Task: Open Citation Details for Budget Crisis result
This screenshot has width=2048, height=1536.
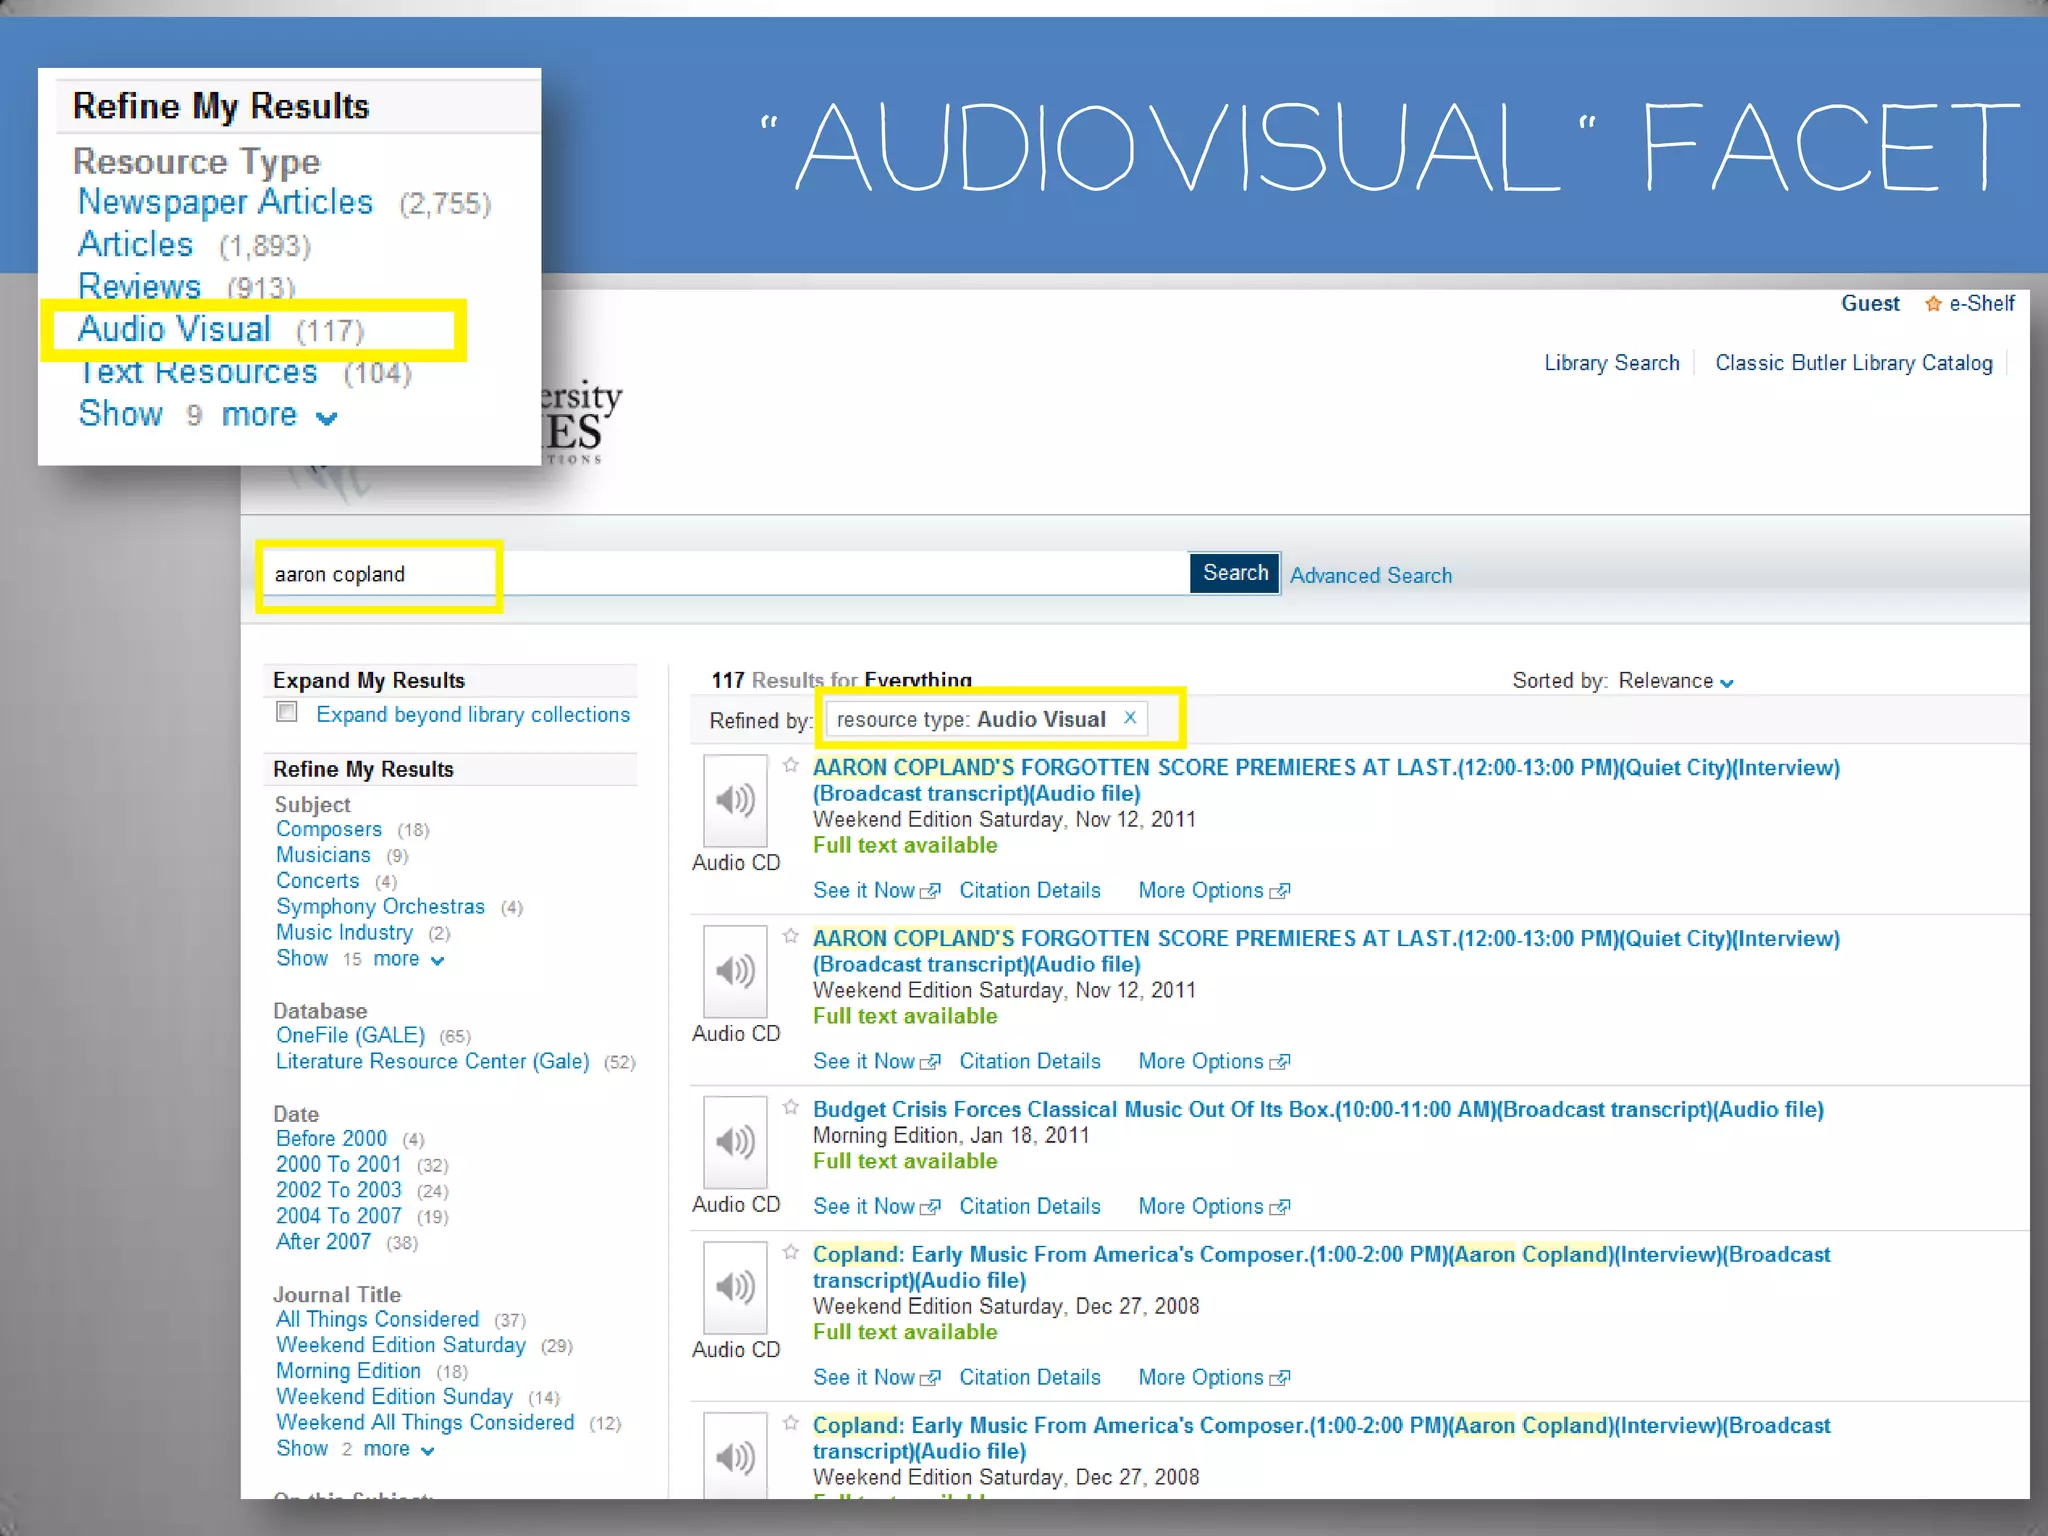Action: 1030,1207
